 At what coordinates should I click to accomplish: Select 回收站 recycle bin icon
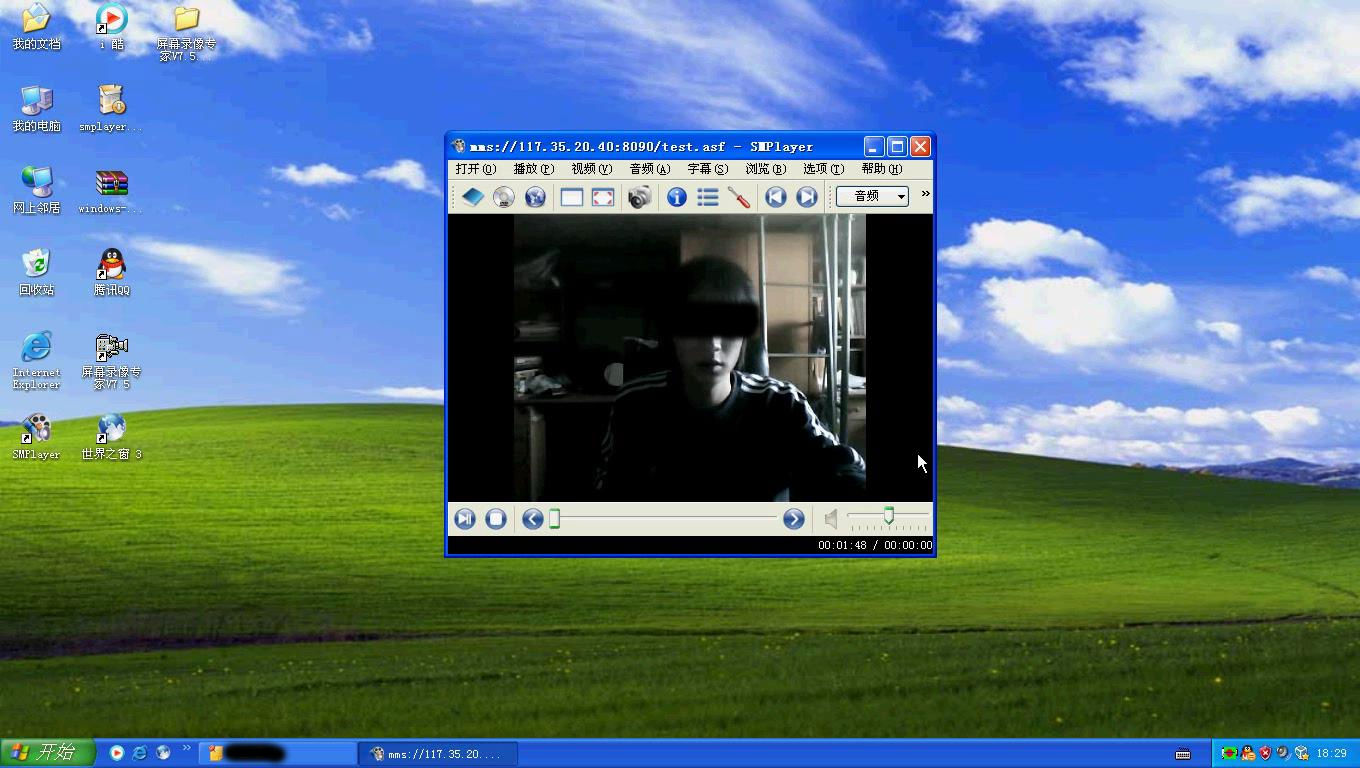click(x=36, y=273)
